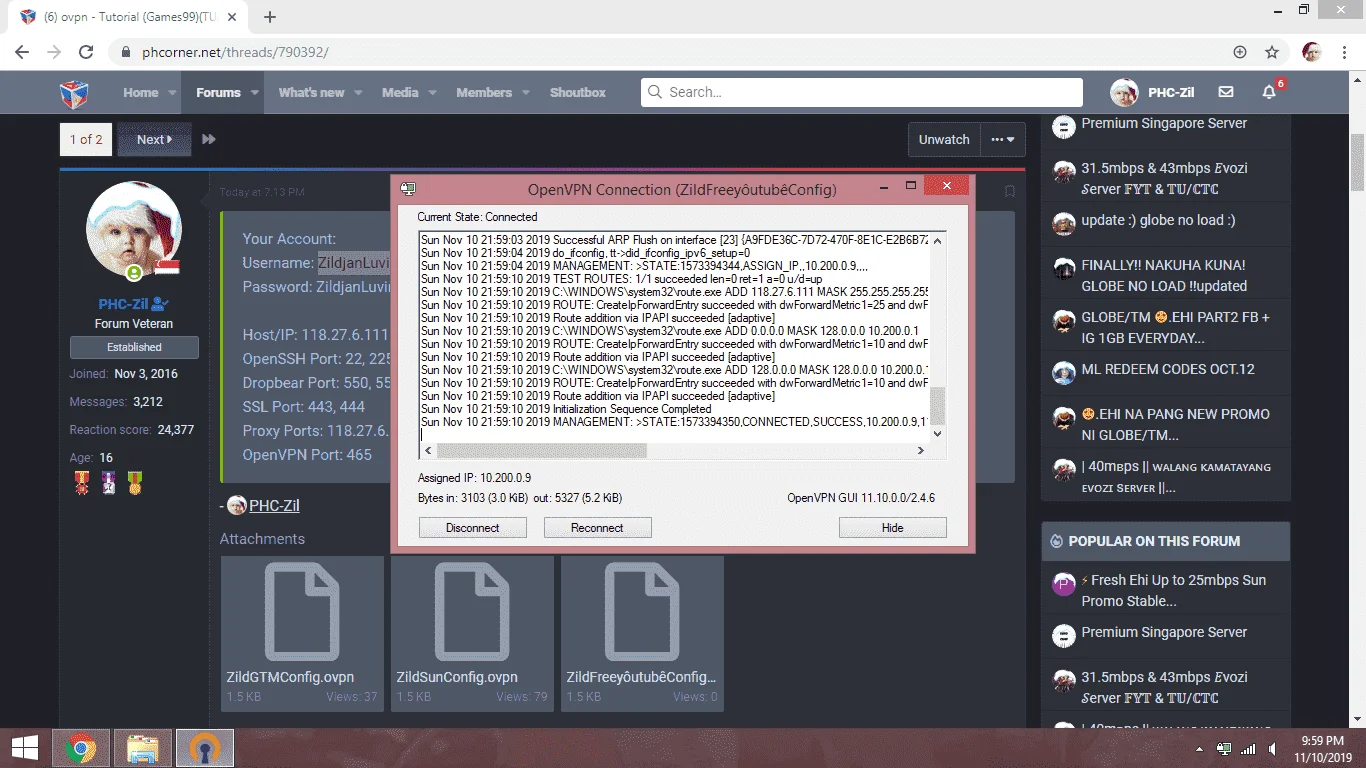Open Chrome's three-dot menu
The width and height of the screenshot is (1366, 768).
[1342, 52]
